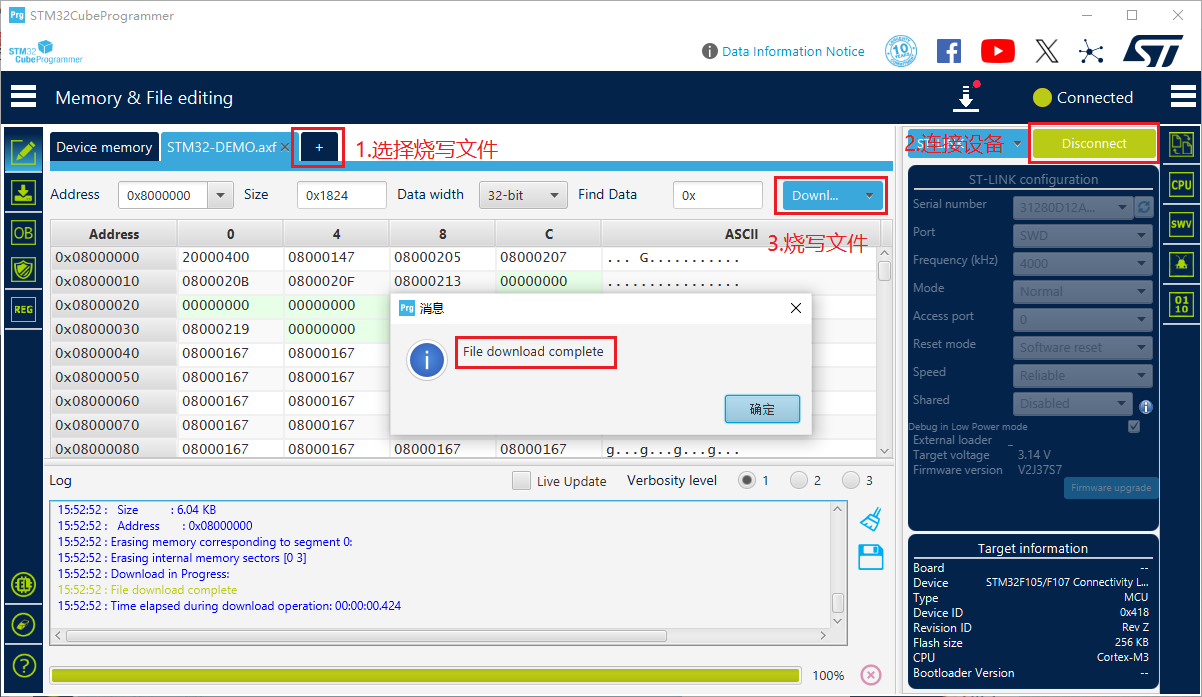
Task: Click the ST logo
Action: click(x=1153, y=51)
